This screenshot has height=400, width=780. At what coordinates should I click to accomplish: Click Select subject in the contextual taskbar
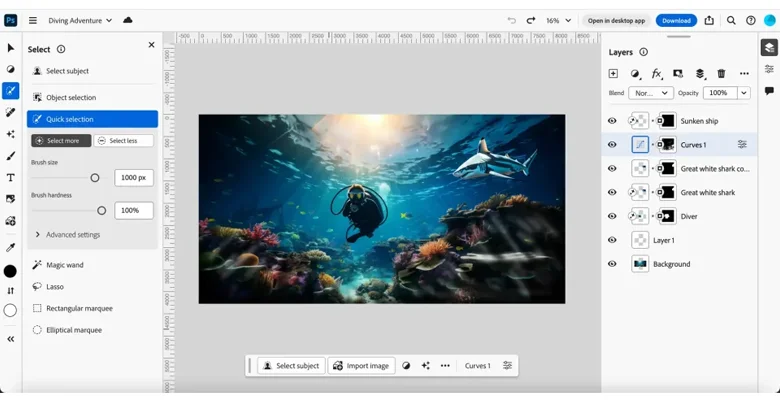coord(292,366)
